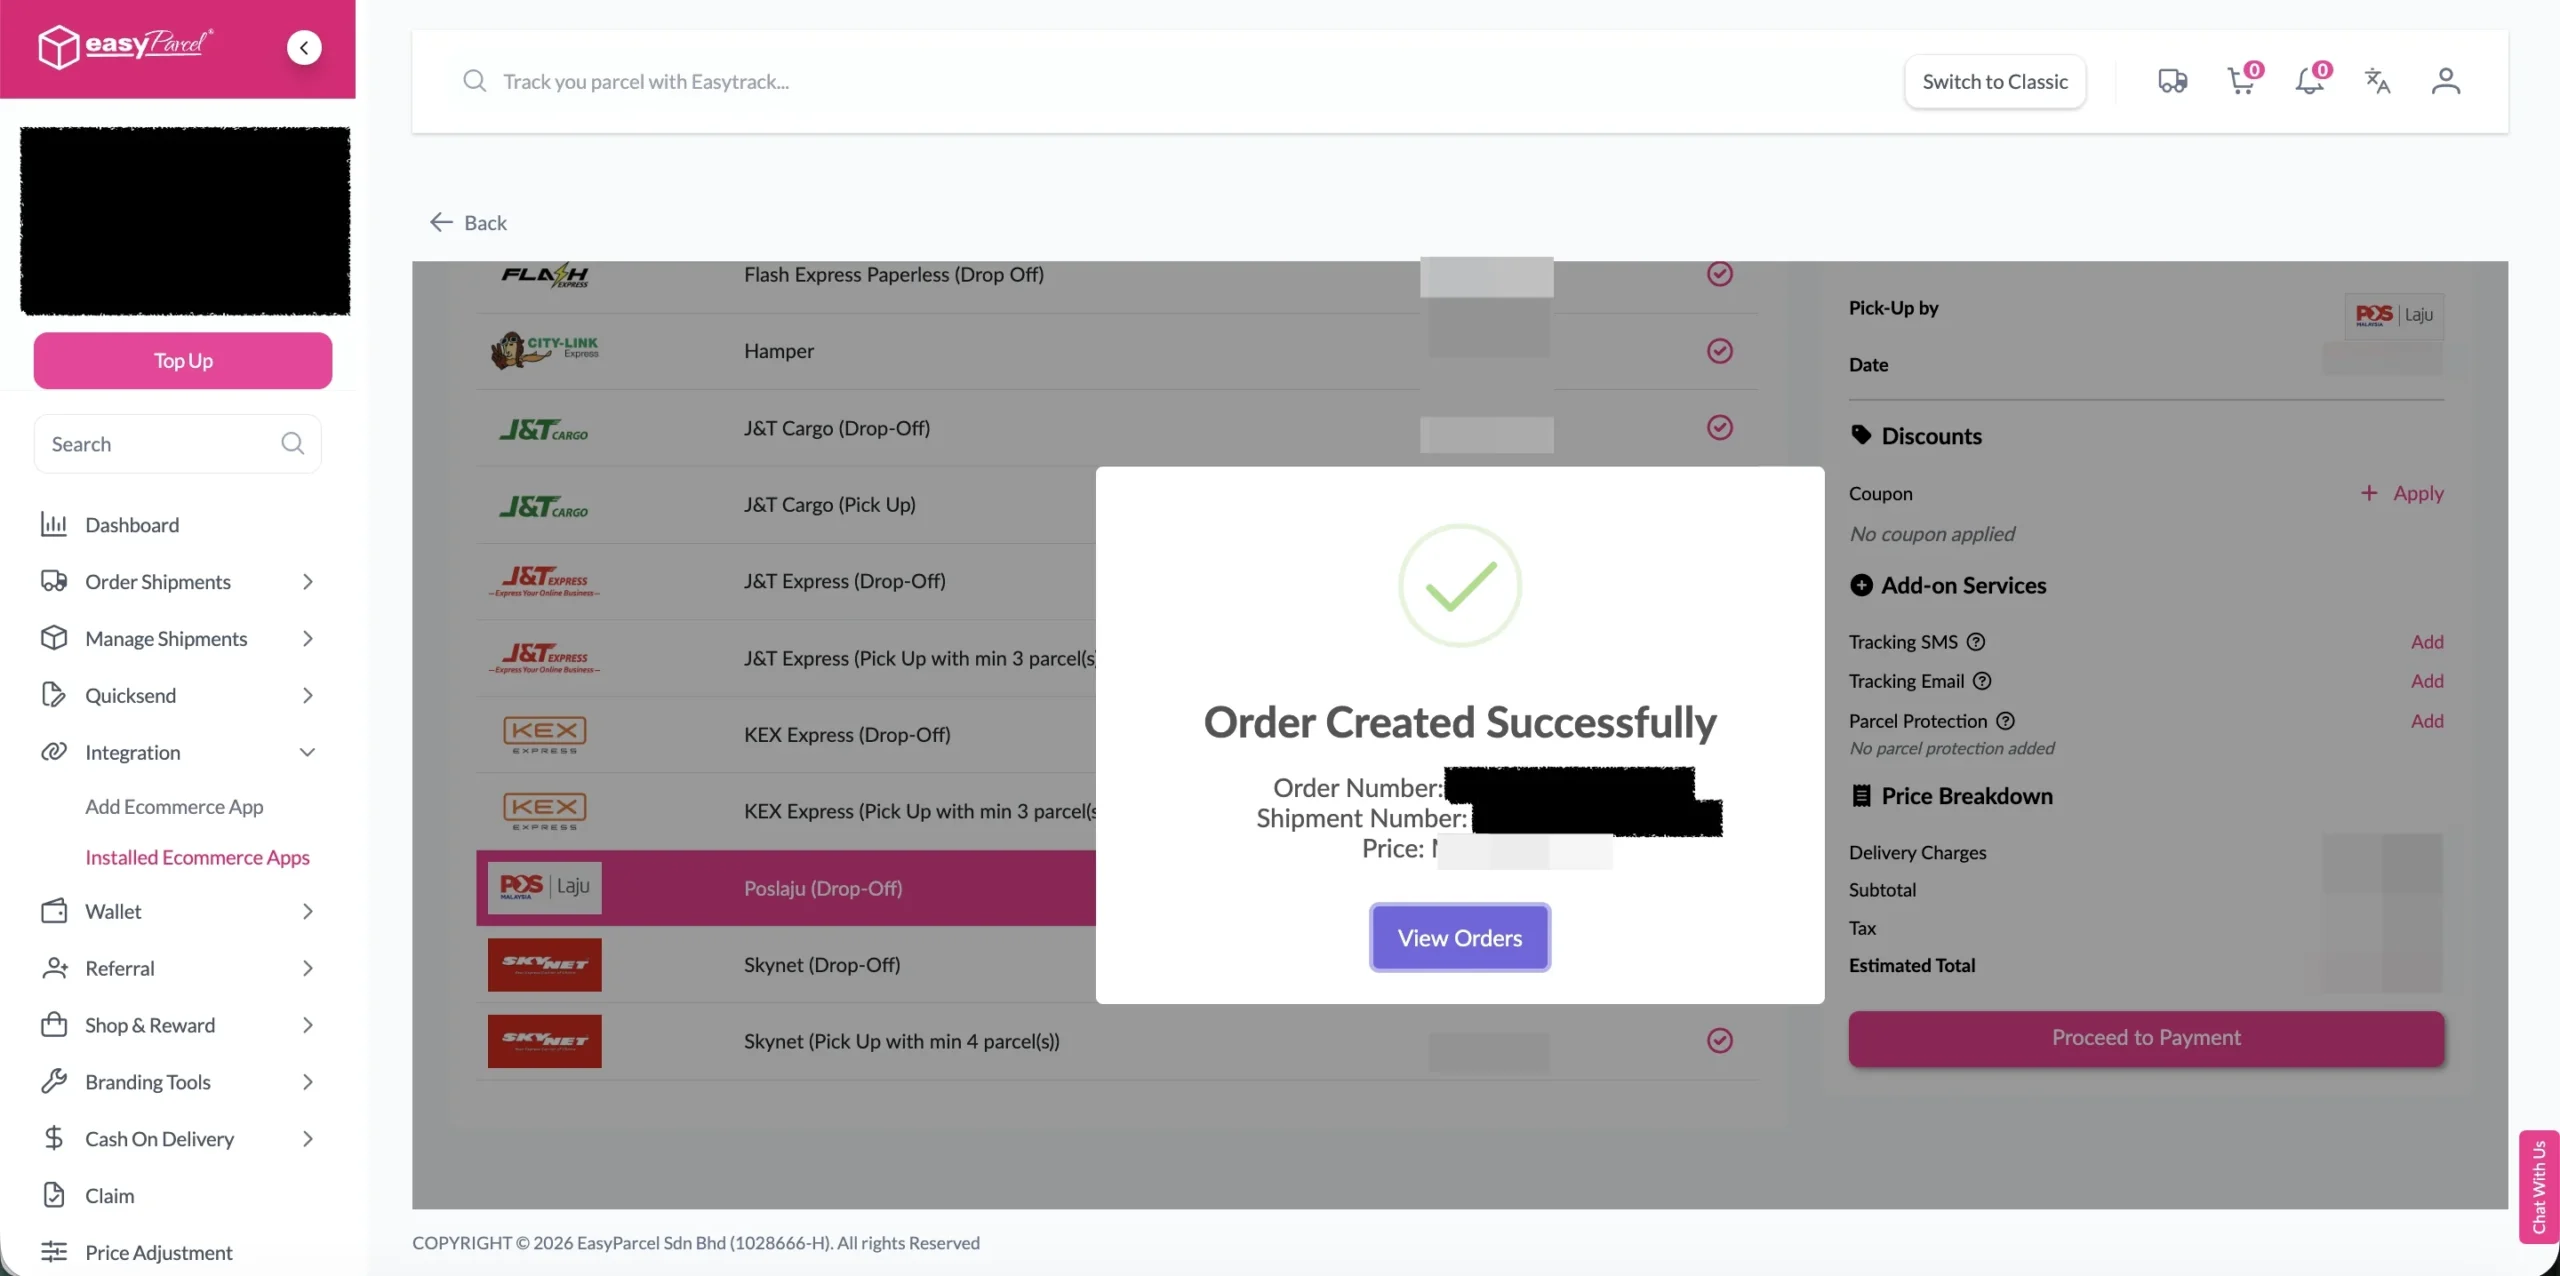Open the Dashboard menu item
This screenshot has width=2560, height=1276.
131,525
